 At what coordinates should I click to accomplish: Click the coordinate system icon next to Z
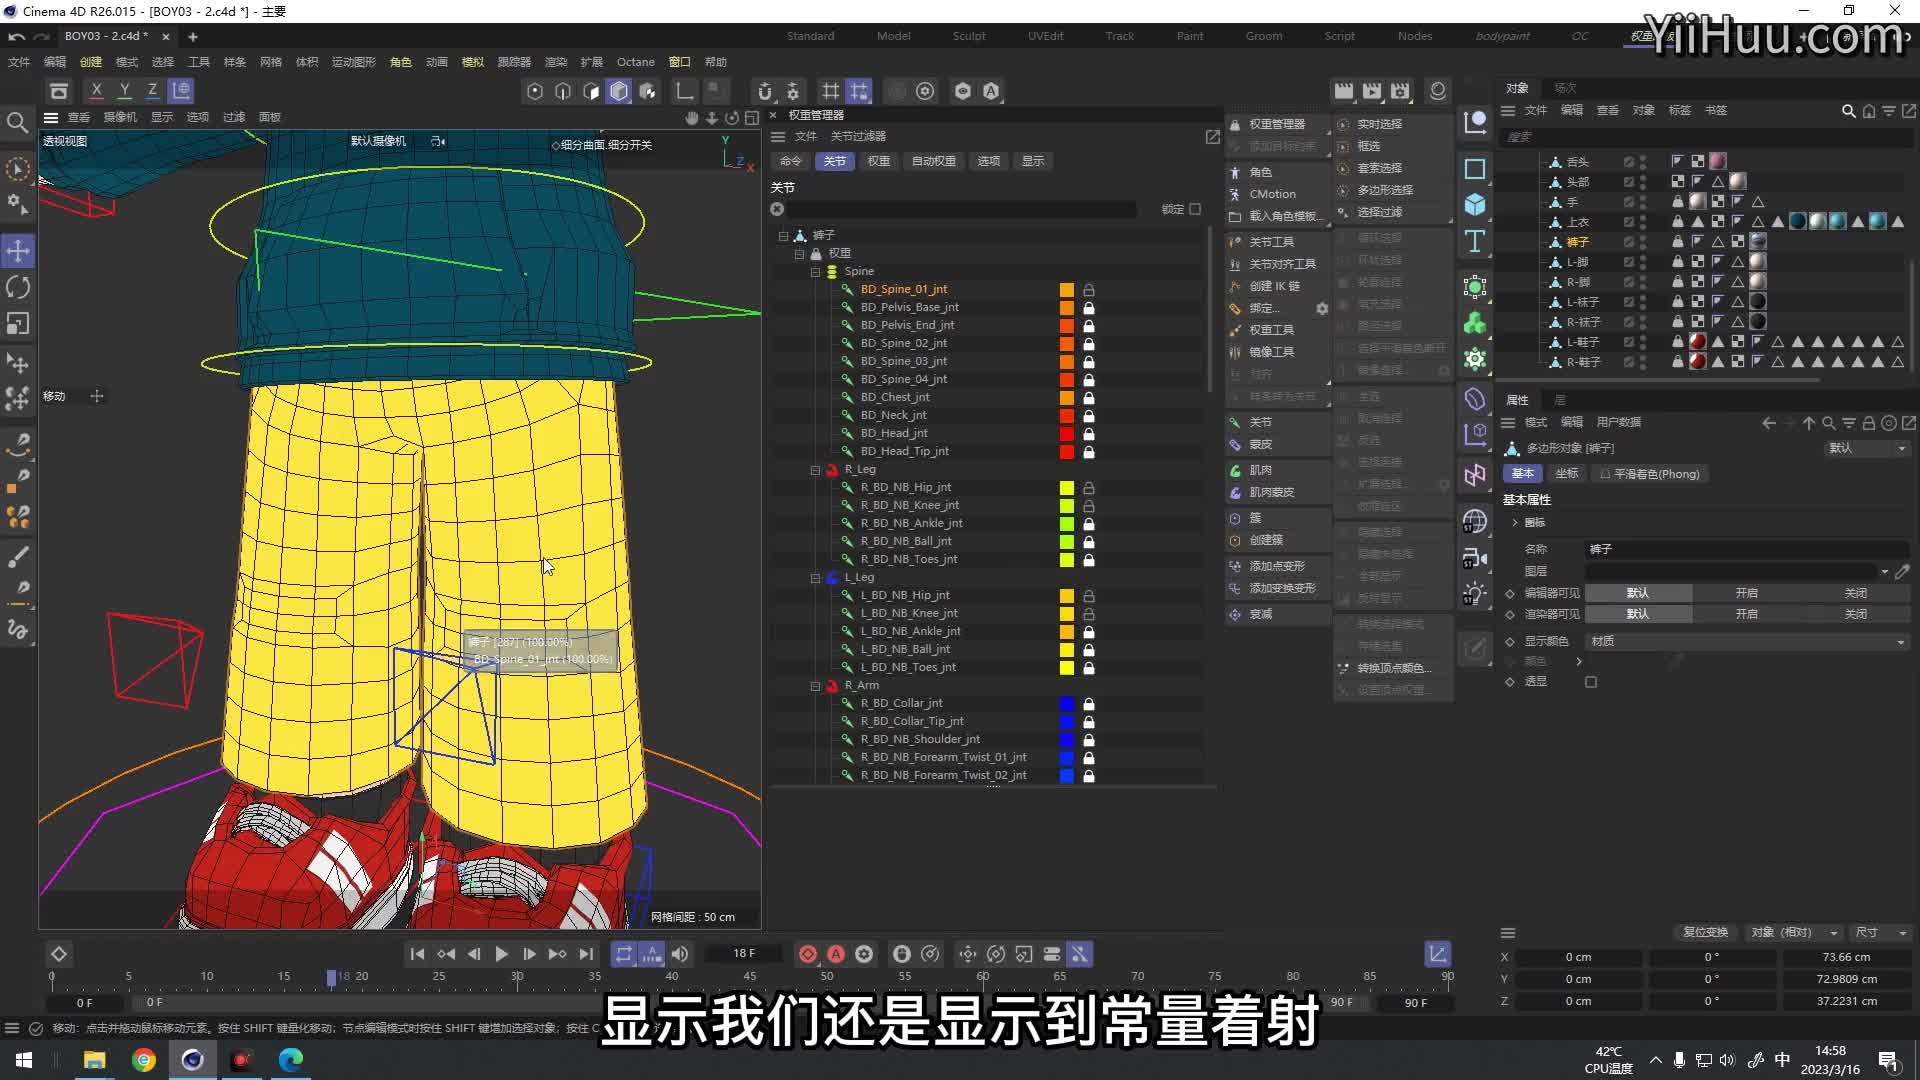[x=181, y=91]
